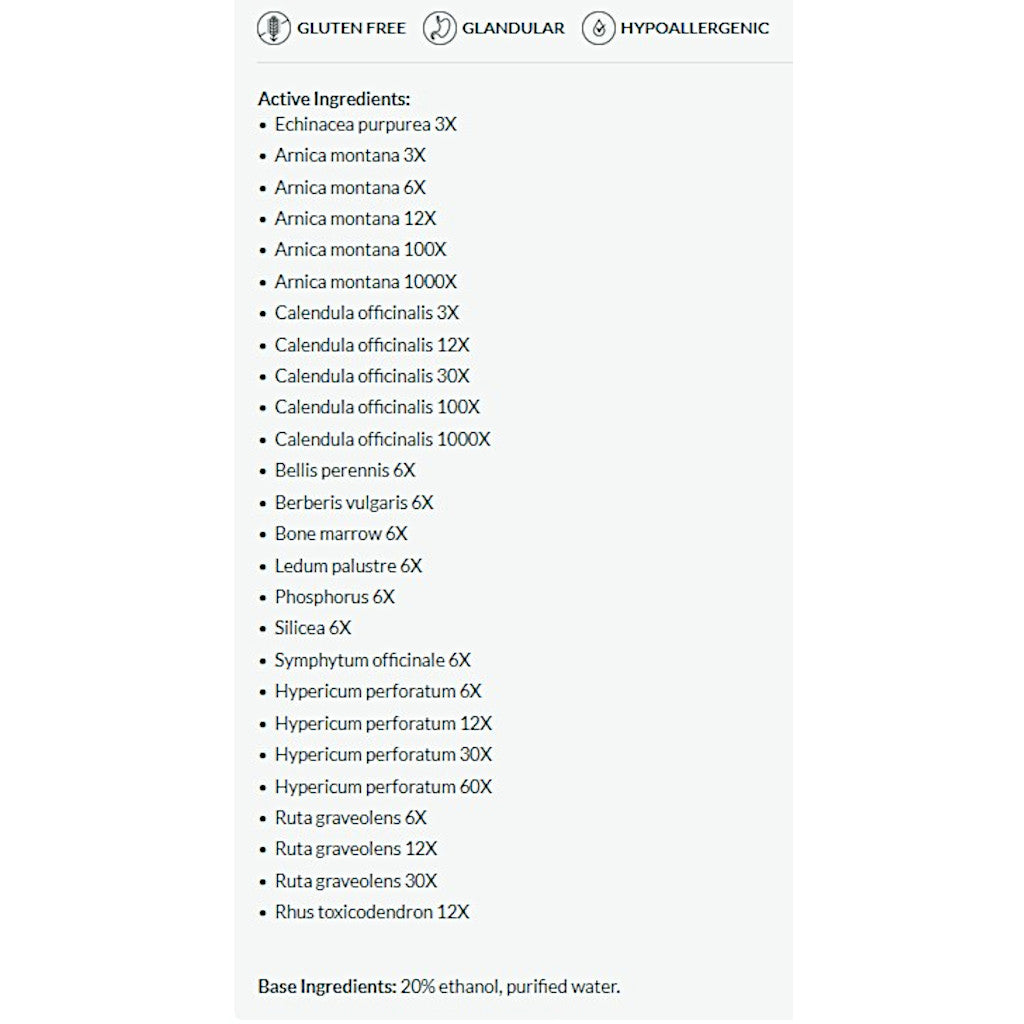Select the Bone marrow 6X entry
The width and height of the screenshot is (1024, 1024).
tap(341, 534)
